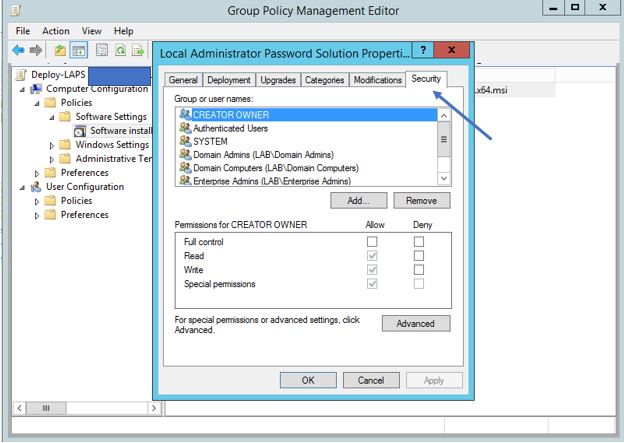Viewport: 624px width, 443px height.
Task: Open Advanced security settings
Action: [416, 324]
